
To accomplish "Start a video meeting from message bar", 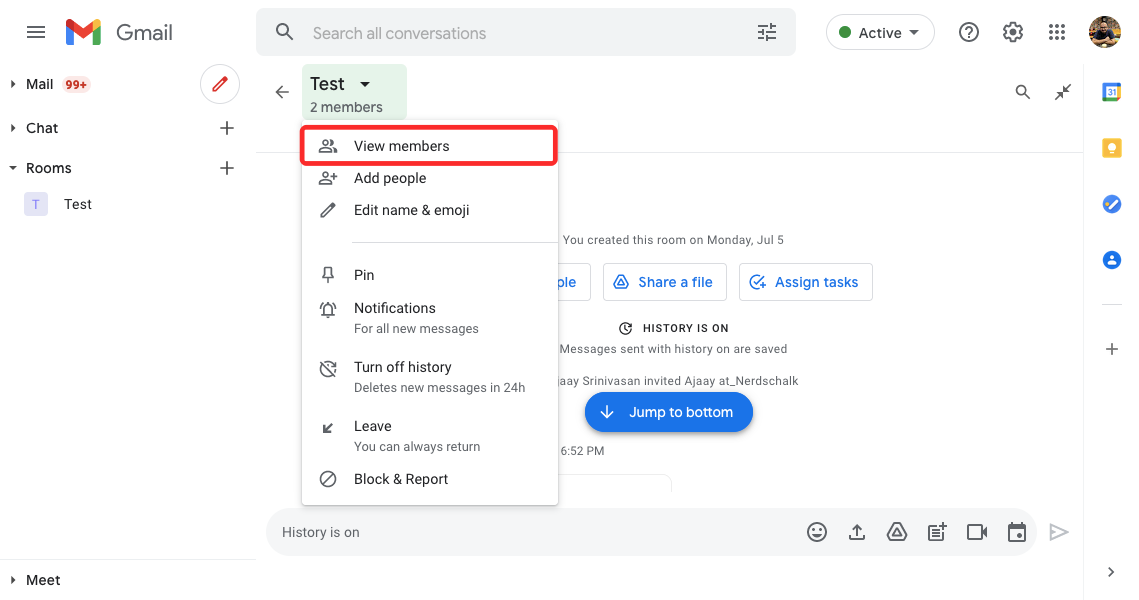I will (x=977, y=533).
